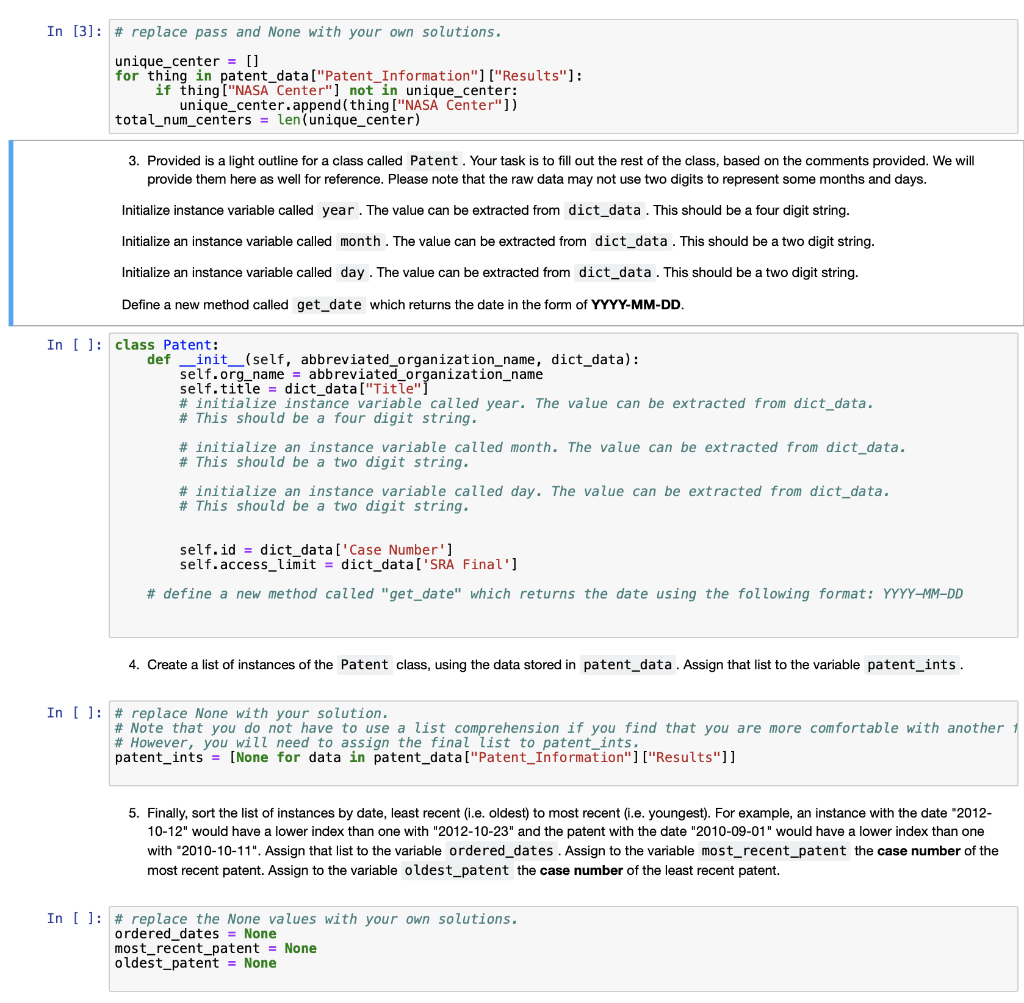Click the inline code 'oldest_patent' in instruction 5

[x=456, y=870]
